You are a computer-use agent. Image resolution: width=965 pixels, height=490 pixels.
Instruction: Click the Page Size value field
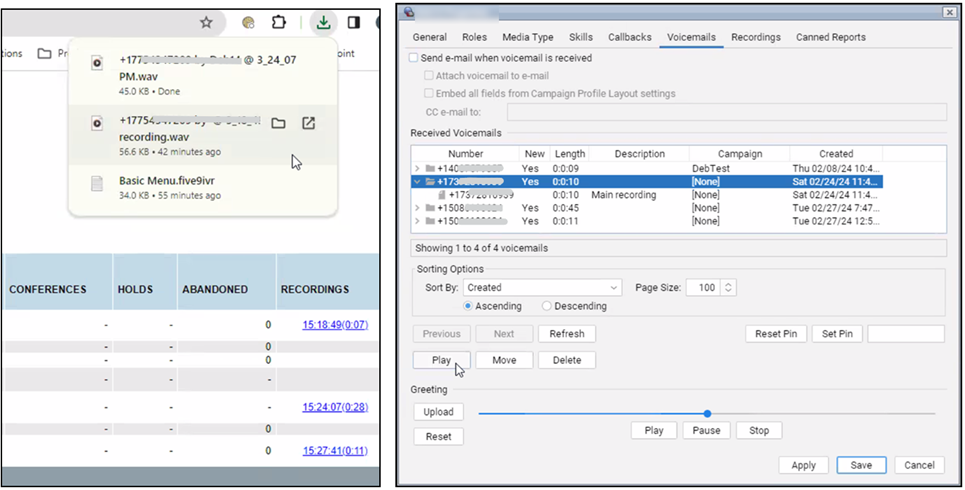[x=703, y=287]
